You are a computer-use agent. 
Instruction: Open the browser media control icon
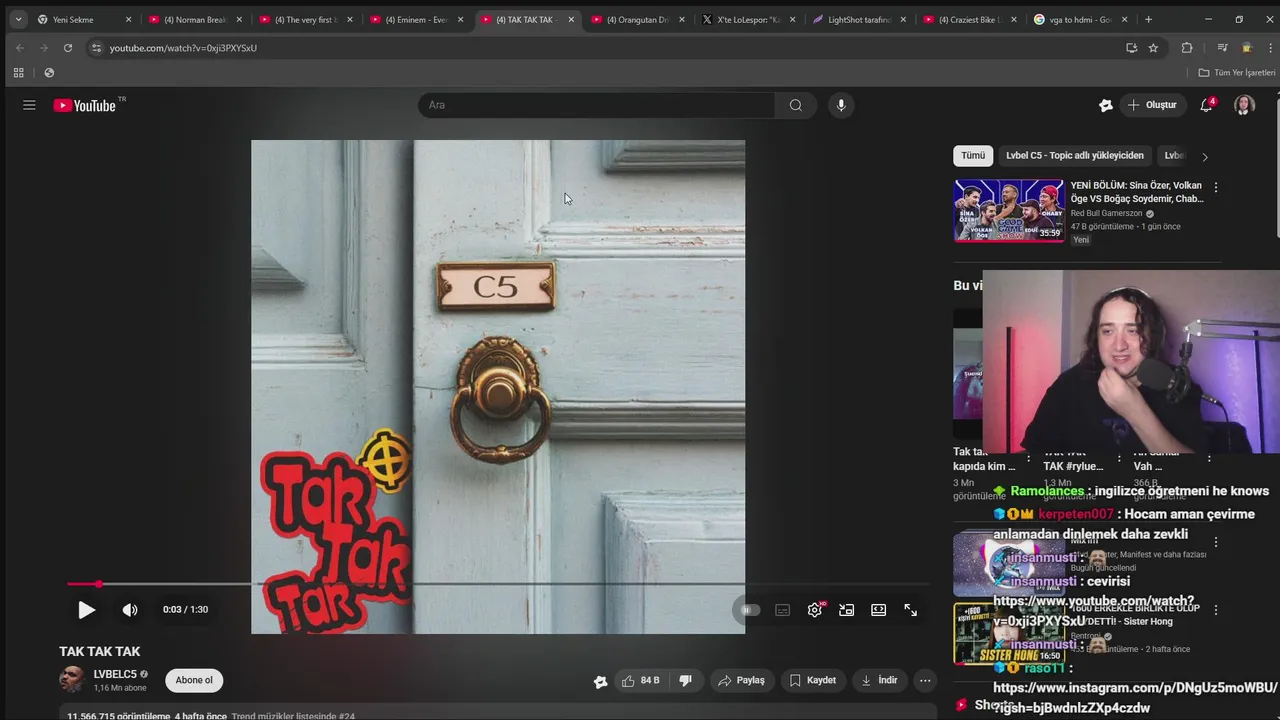click(1222, 48)
